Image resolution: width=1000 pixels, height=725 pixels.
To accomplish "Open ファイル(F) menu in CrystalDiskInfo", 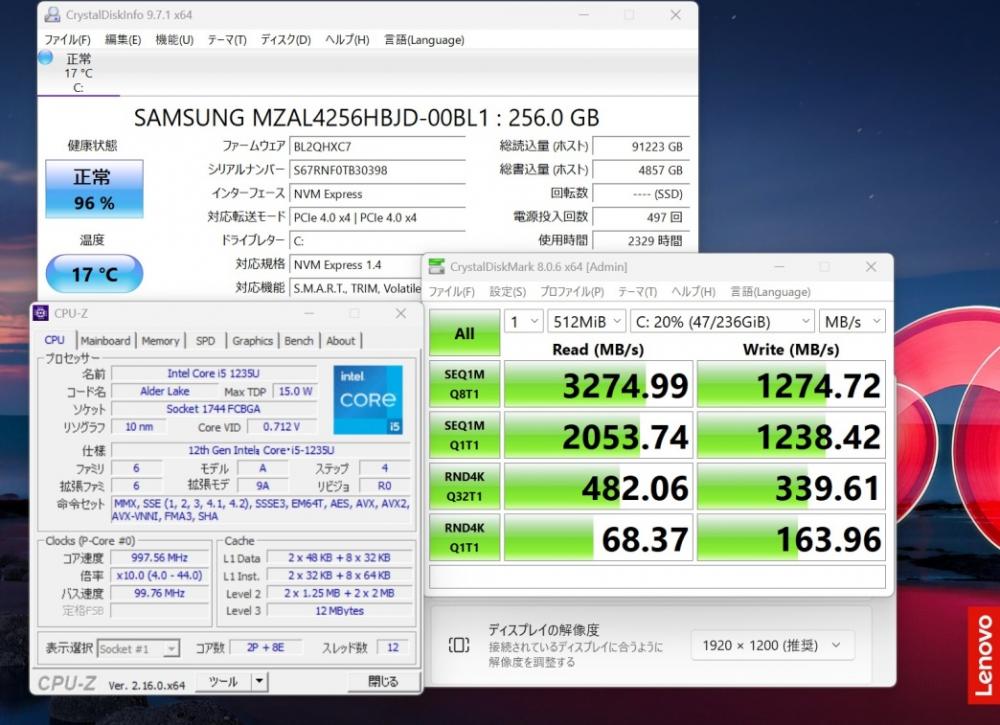I will pyautogui.click(x=67, y=40).
